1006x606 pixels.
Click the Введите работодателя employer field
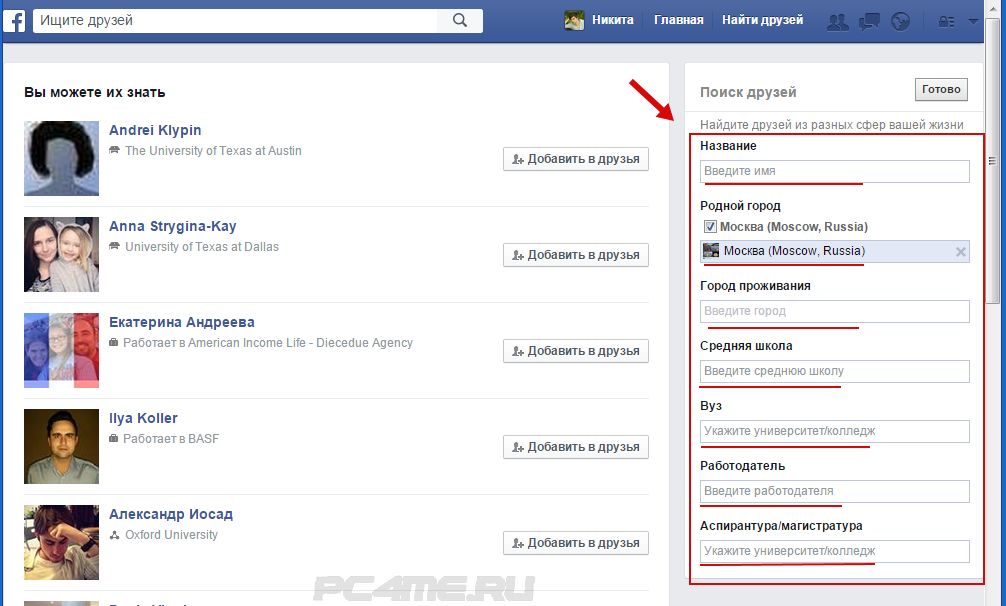tap(834, 492)
